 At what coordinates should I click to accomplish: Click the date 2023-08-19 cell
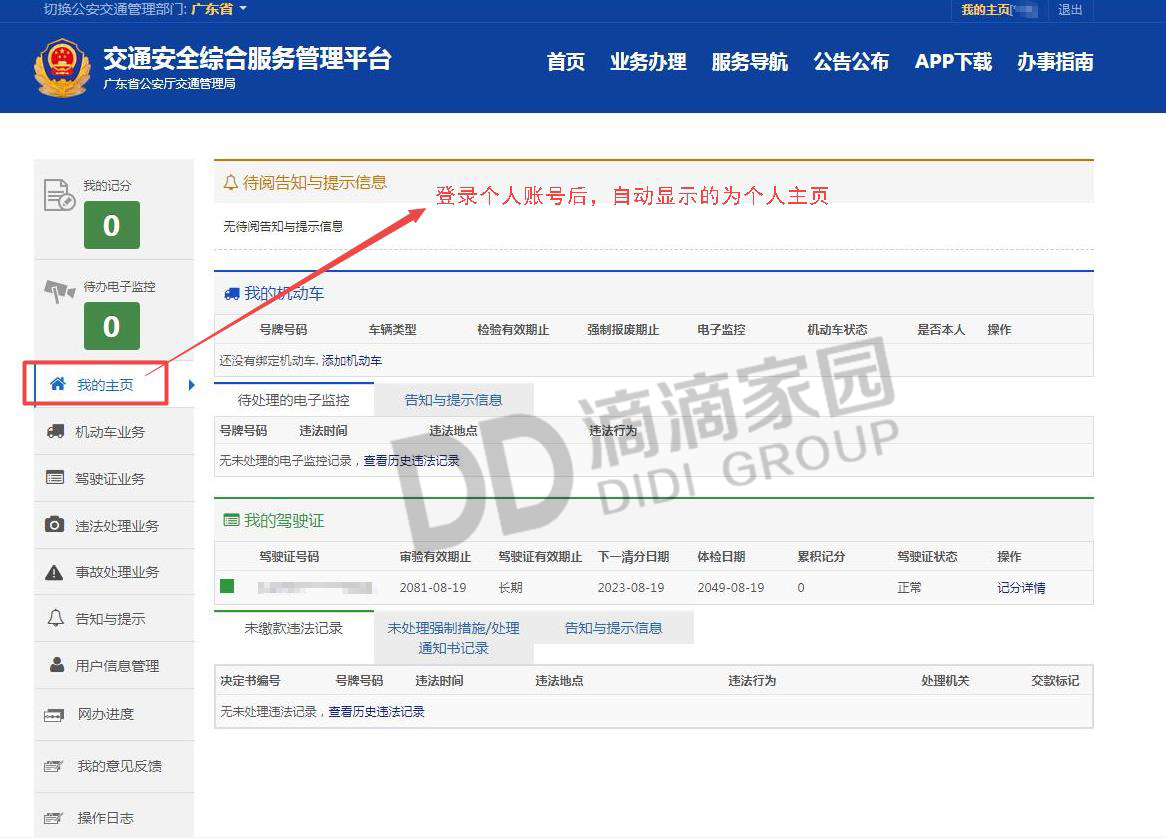coord(631,587)
